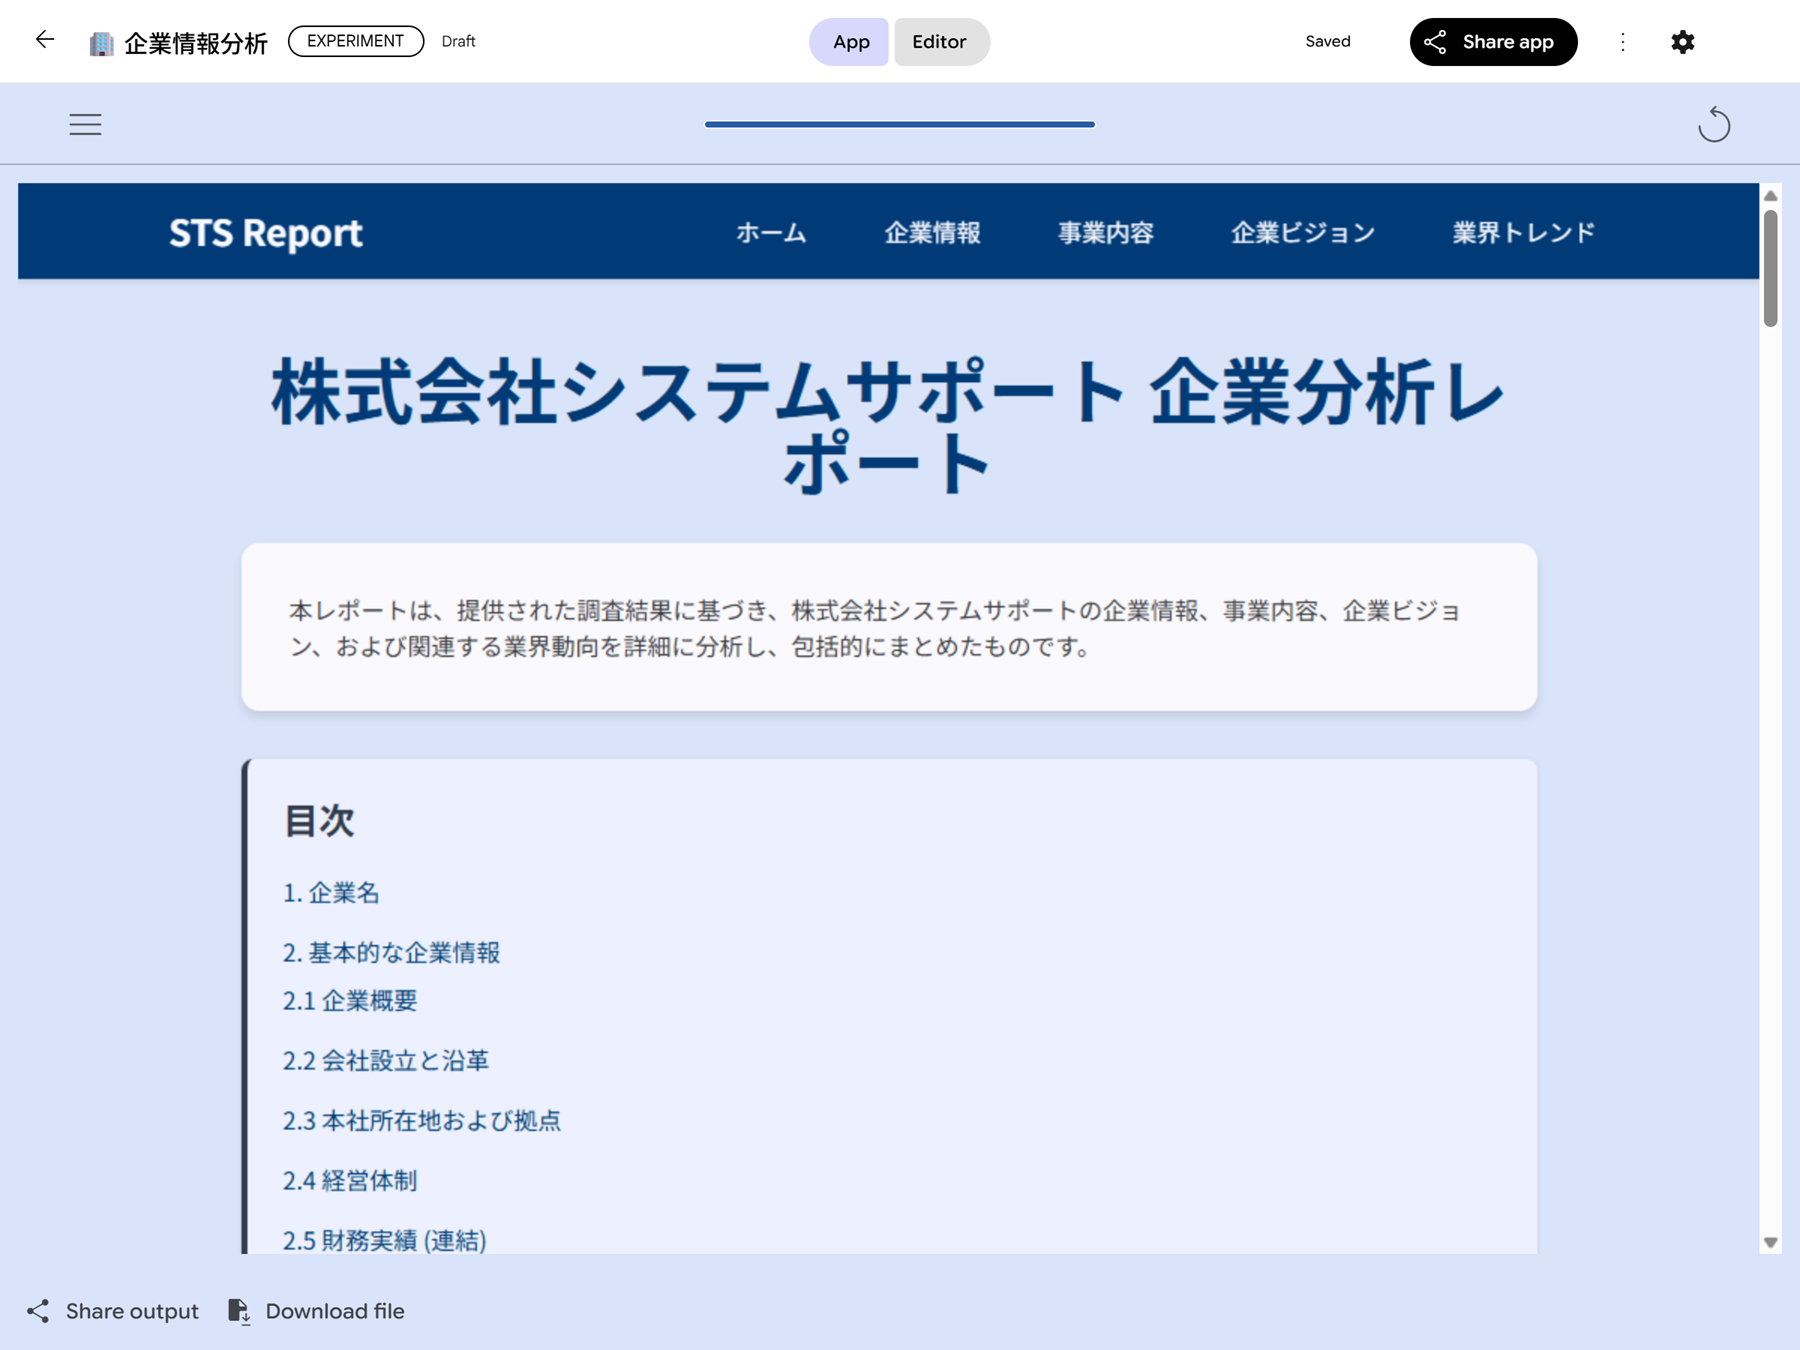The height and width of the screenshot is (1350, 1800).
Task: Click the restart refresh icon
Action: pyautogui.click(x=1714, y=124)
